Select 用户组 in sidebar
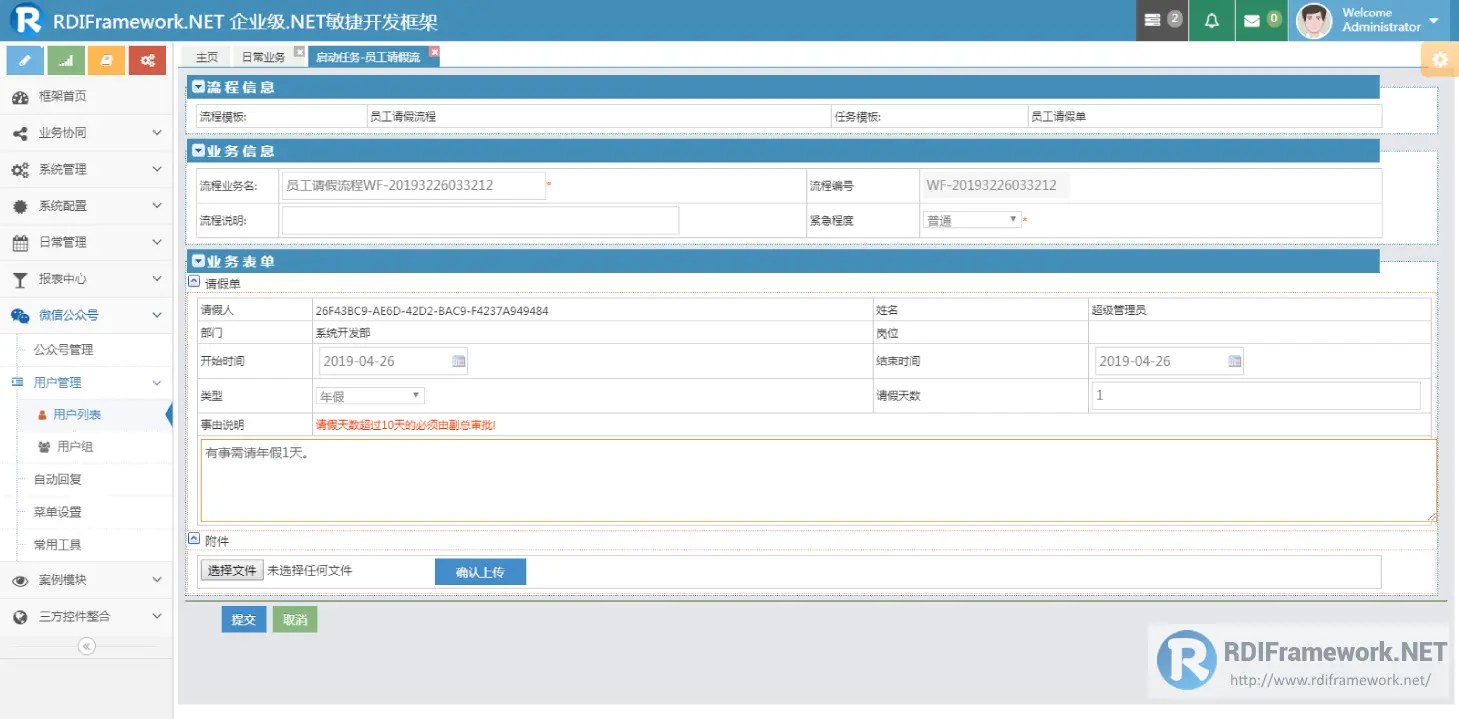This screenshot has width=1459, height=719. coord(75,447)
